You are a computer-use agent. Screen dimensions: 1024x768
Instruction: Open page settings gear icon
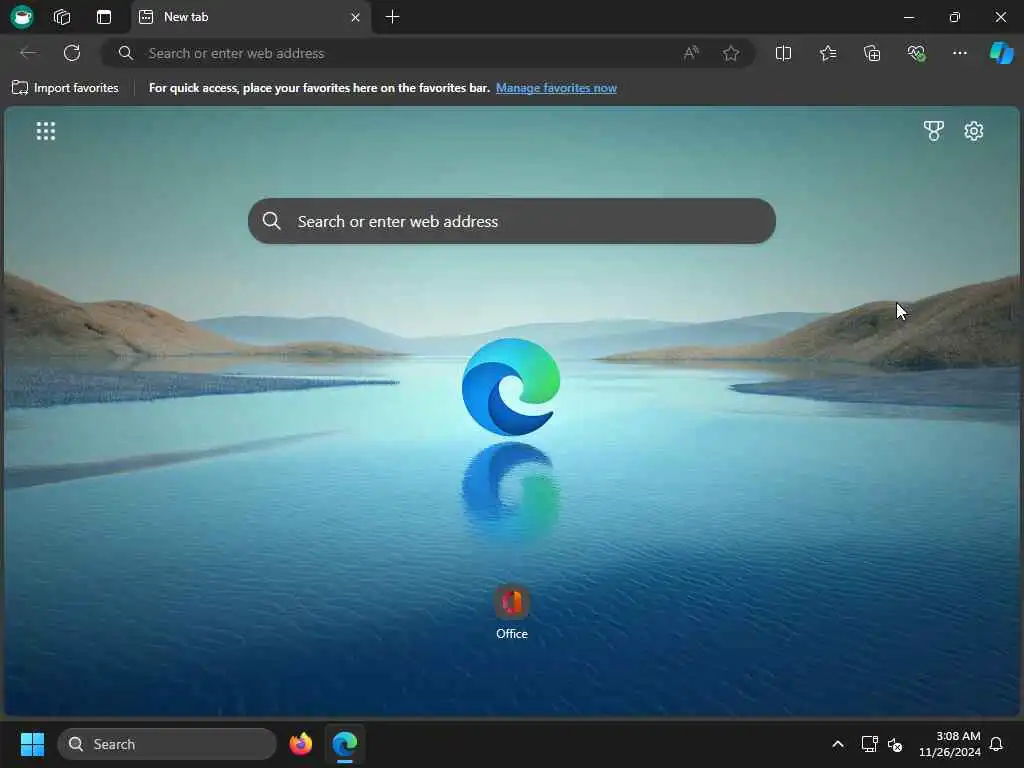point(974,131)
